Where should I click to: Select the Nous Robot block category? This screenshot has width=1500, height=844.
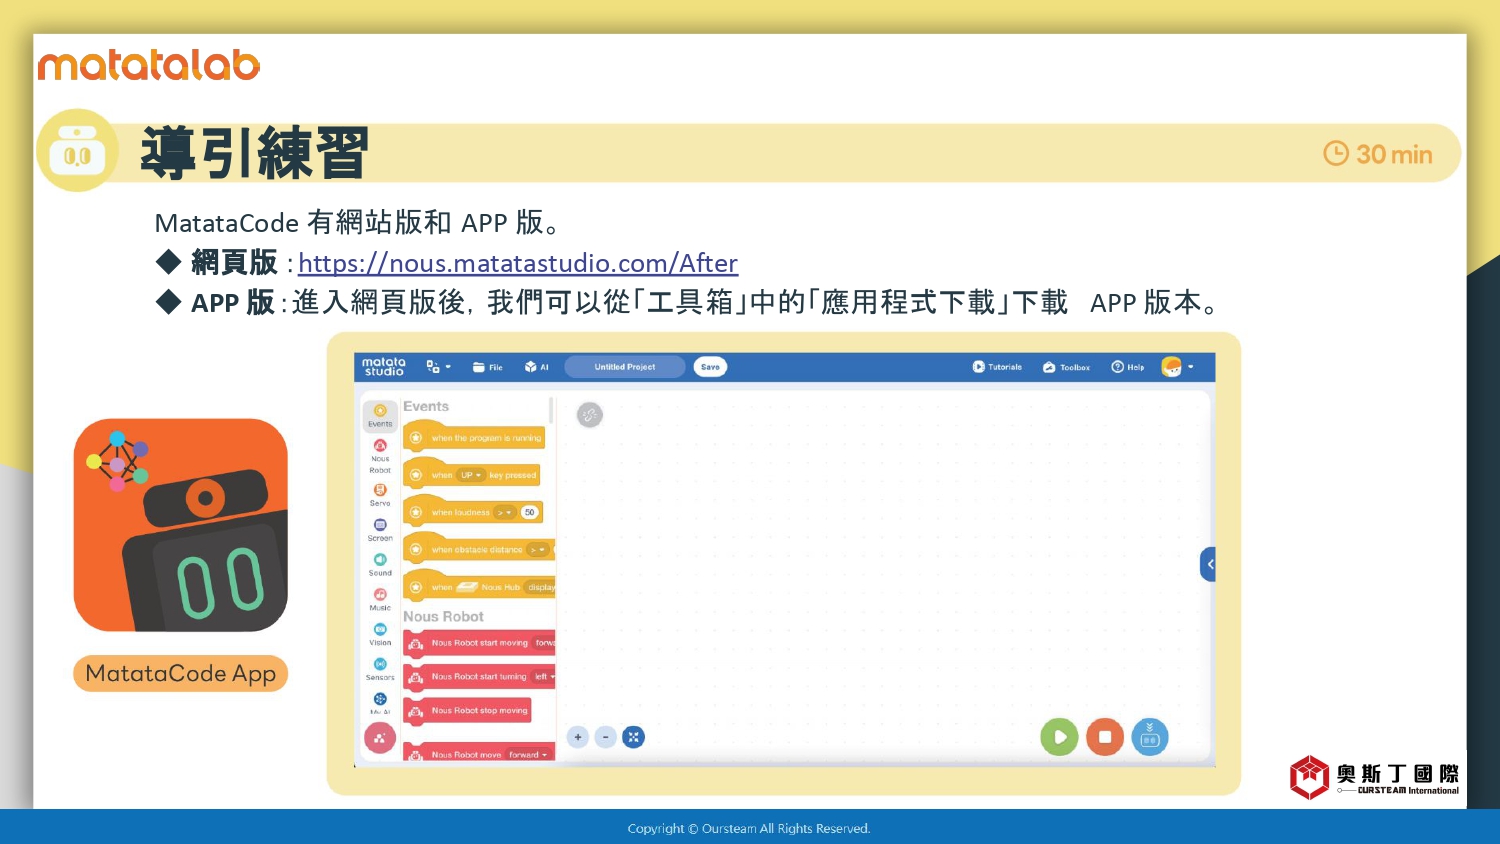coord(380,457)
